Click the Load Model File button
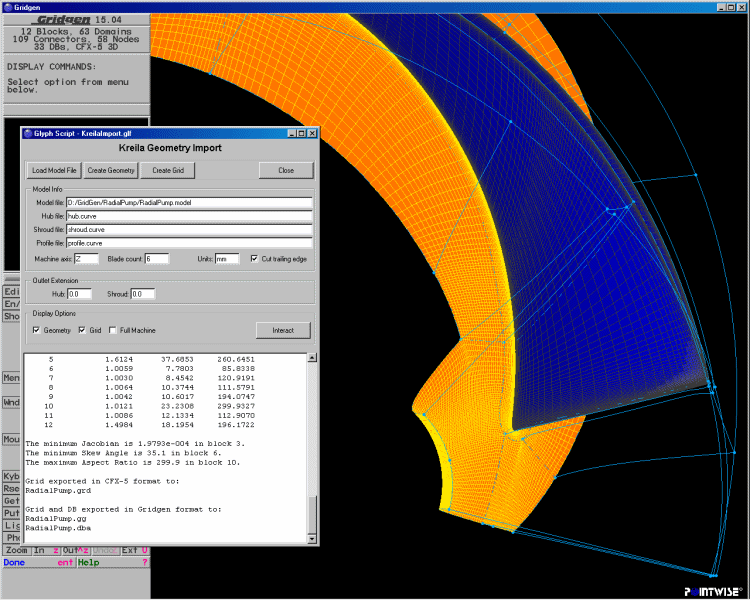 [x=54, y=170]
